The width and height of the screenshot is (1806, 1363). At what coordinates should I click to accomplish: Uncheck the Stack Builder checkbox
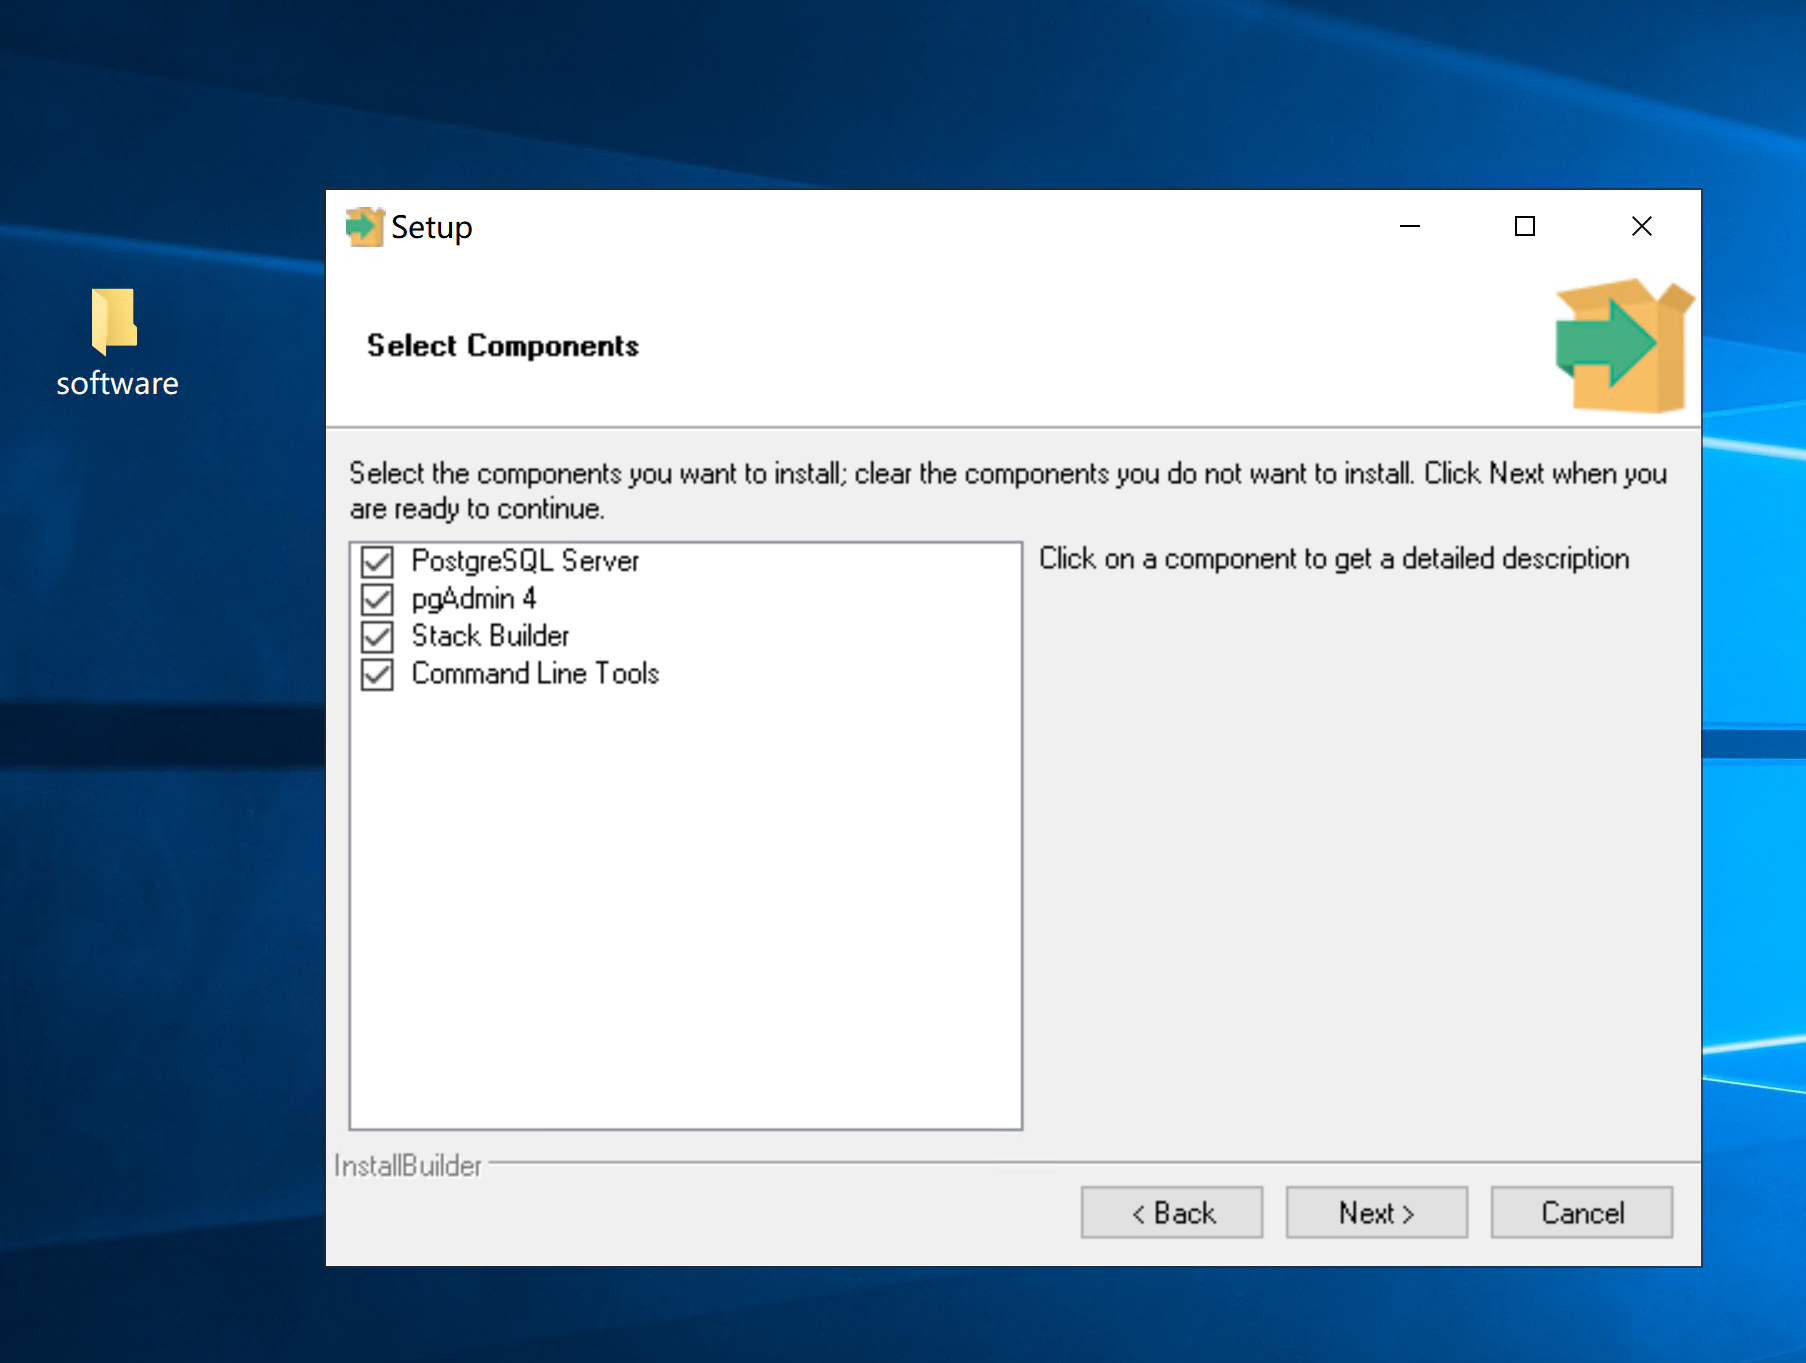click(x=377, y=637)
